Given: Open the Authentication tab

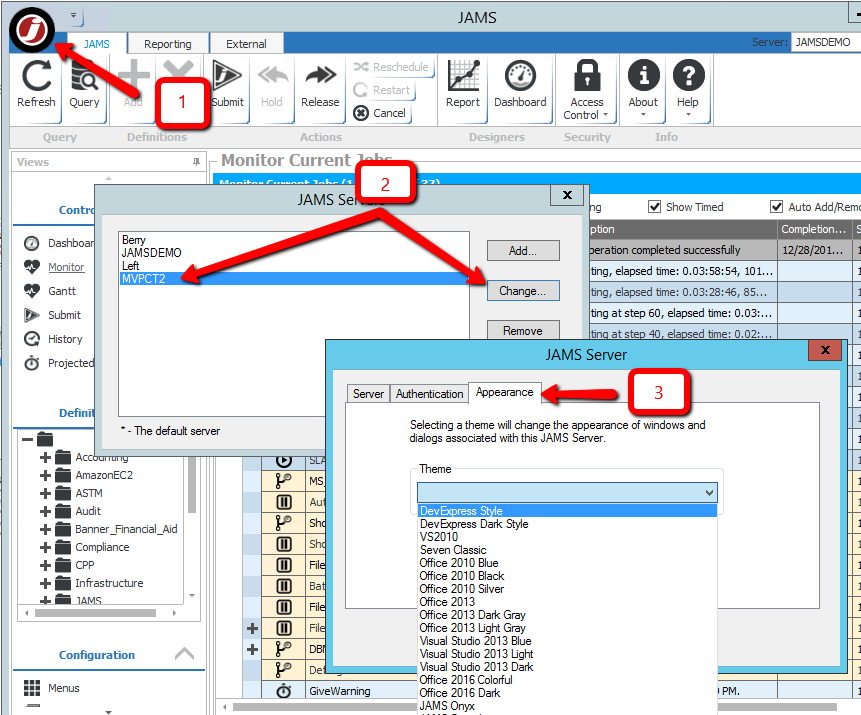Looking at the screenshot, I should pos(429,394).
